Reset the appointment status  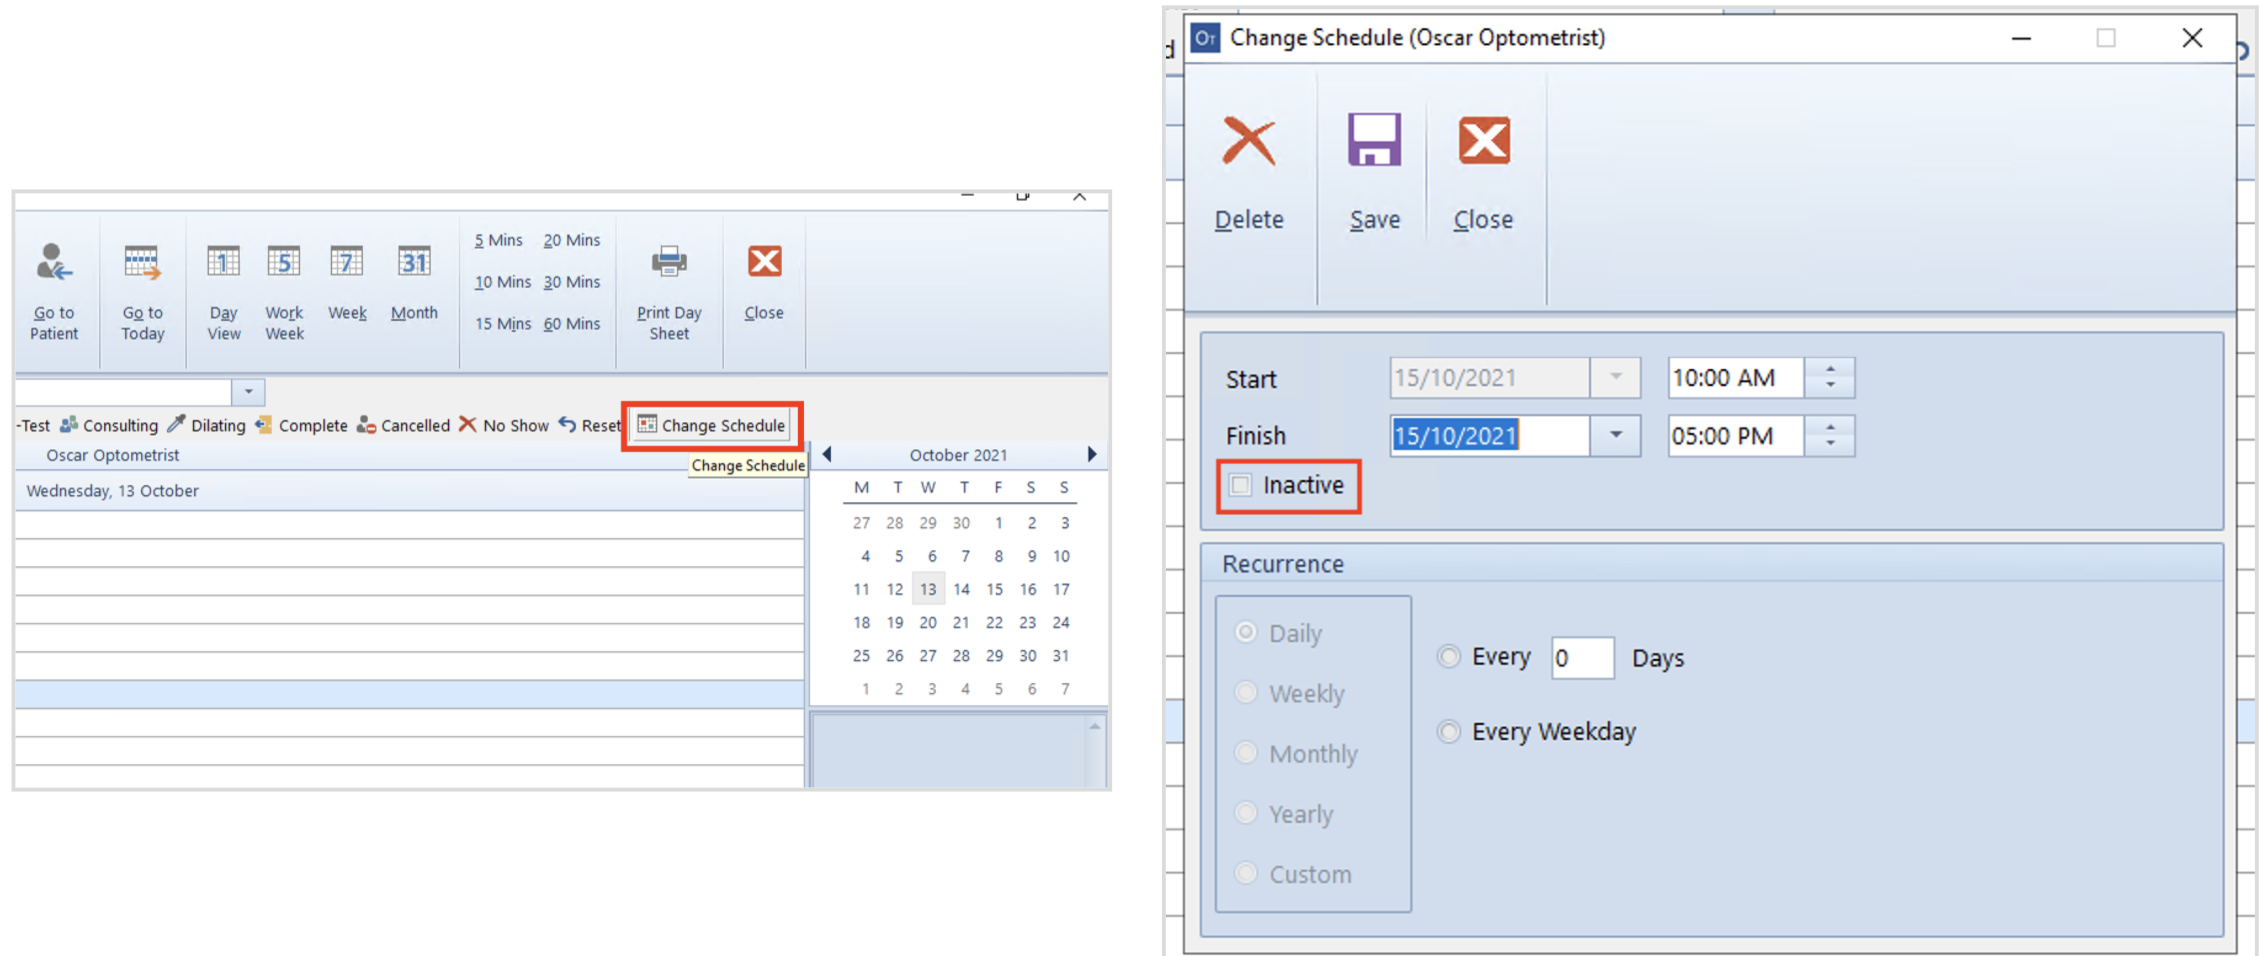tap(590, 425)
